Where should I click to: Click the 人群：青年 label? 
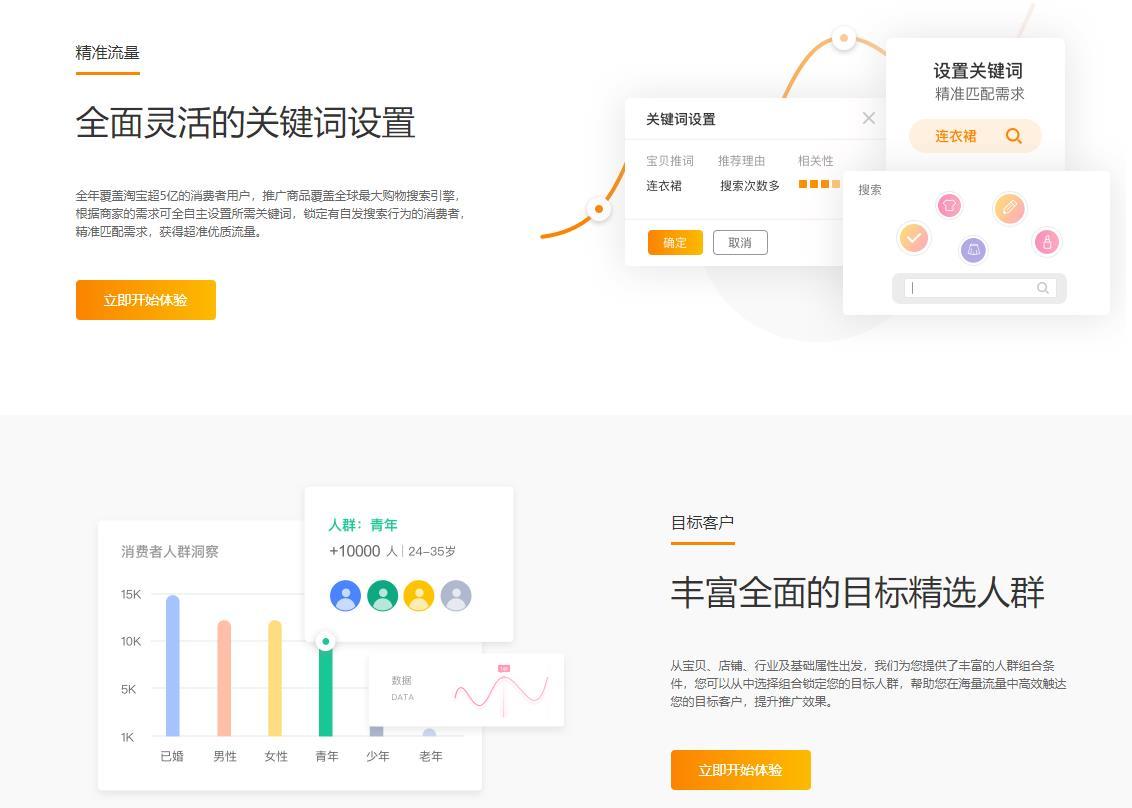click(363, 525)
